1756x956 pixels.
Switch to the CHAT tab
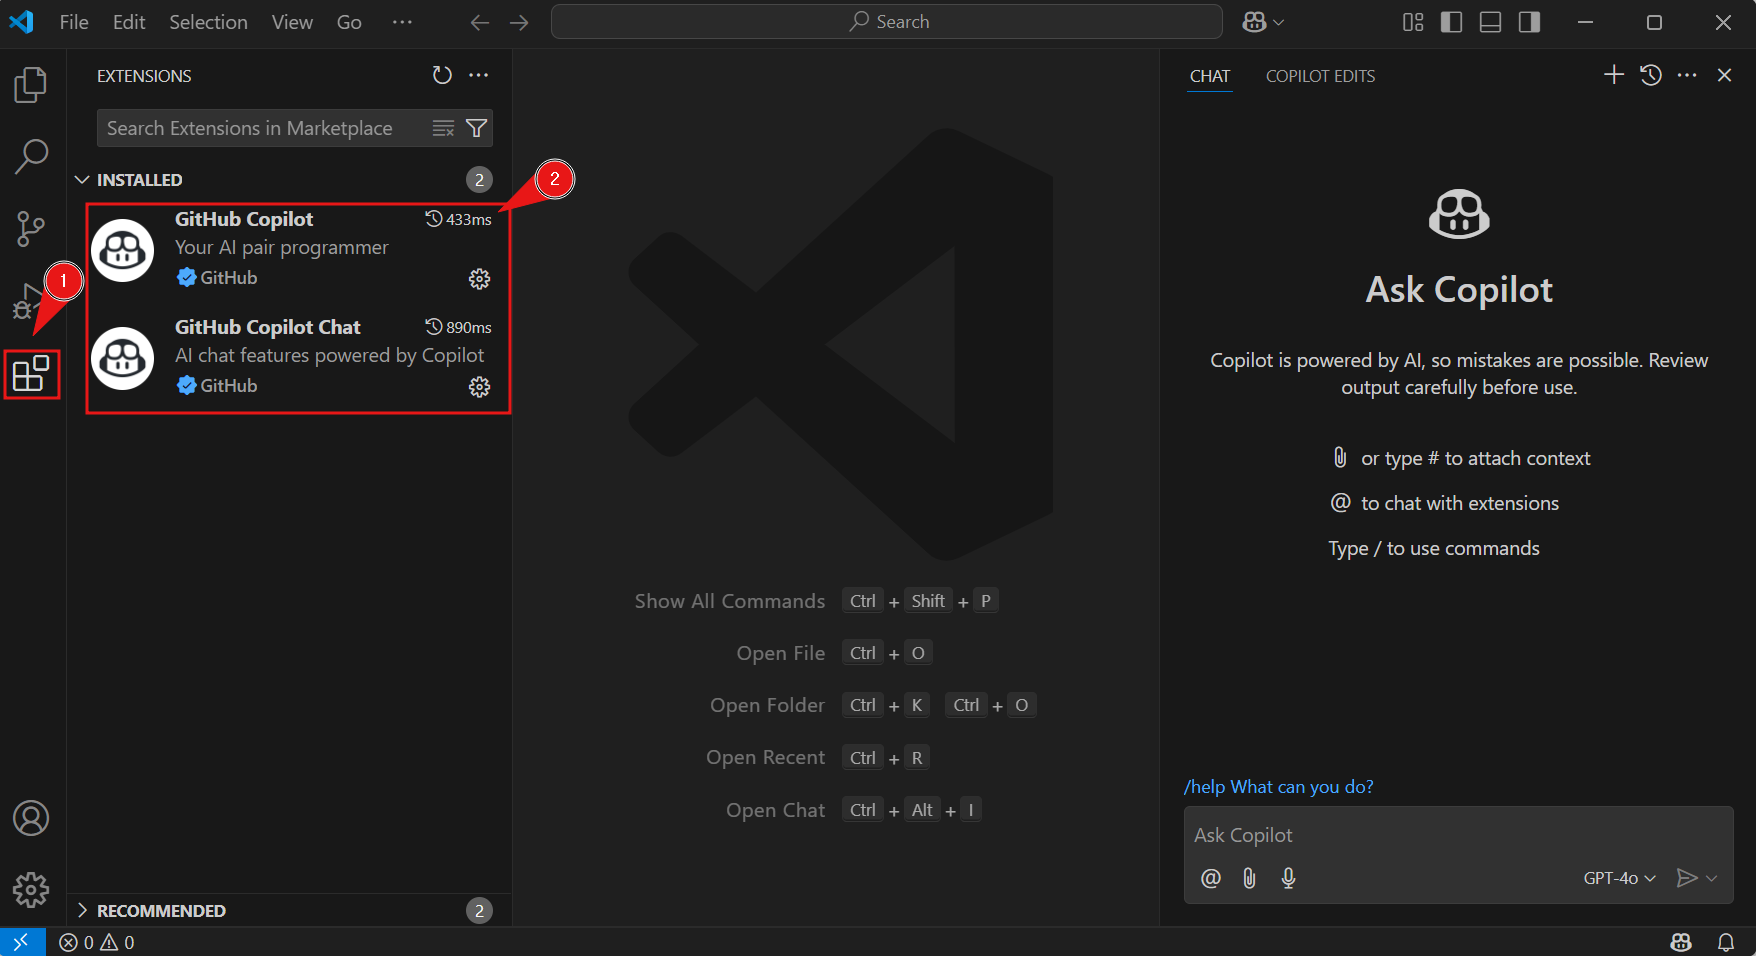1210,76
